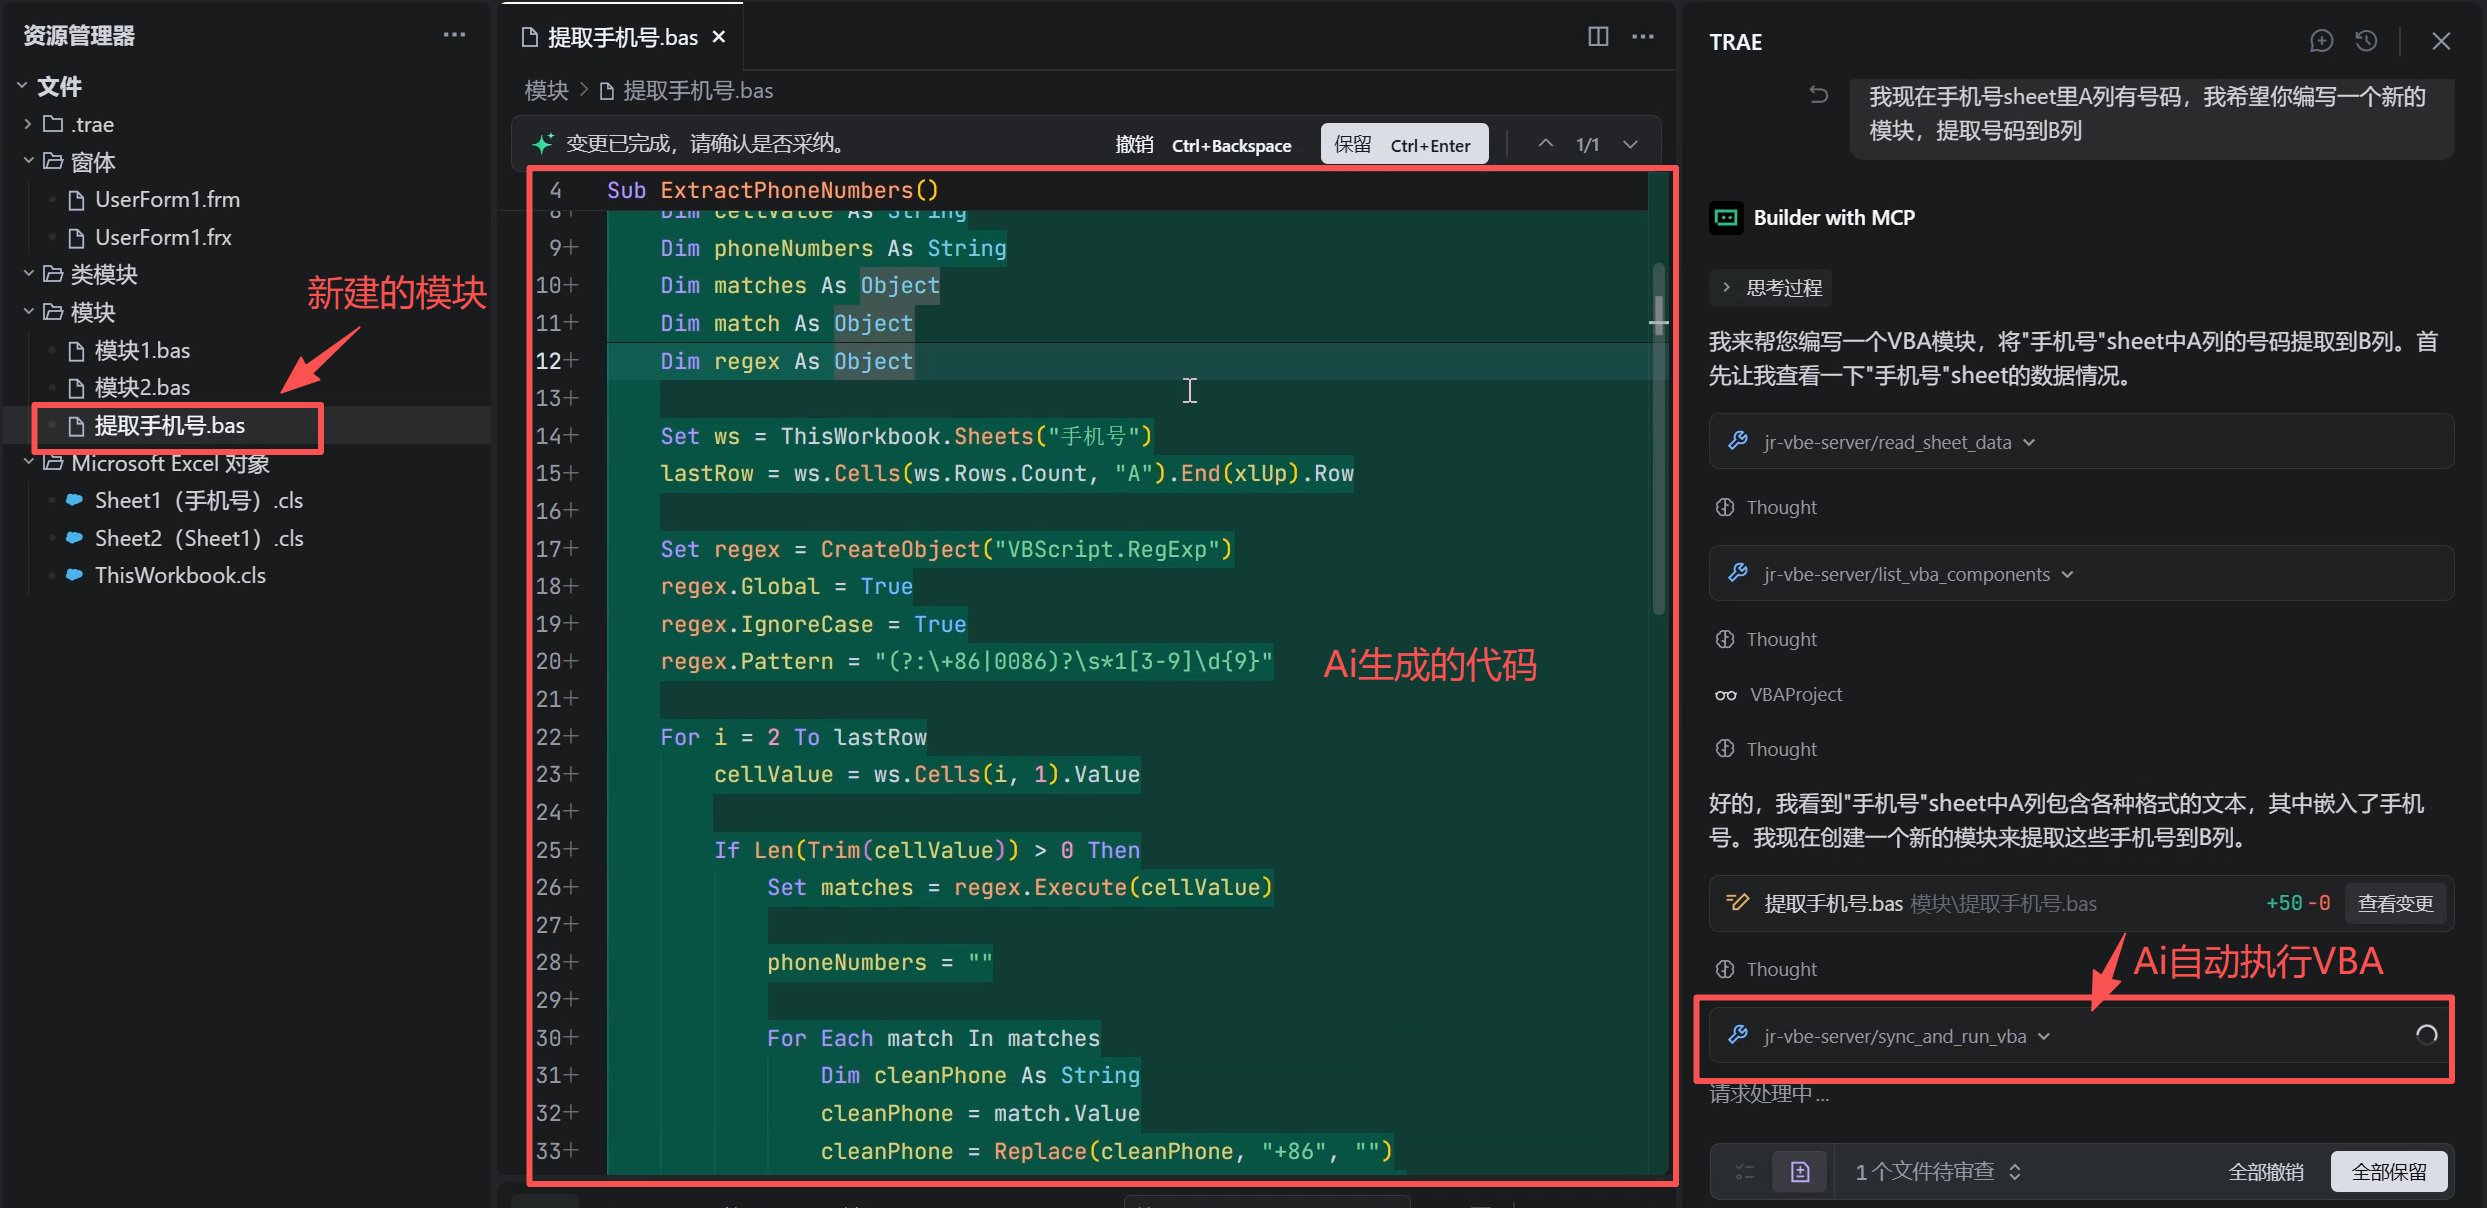Image resolution: width=2487 pixels, height=1208 pixels.
Task: Click the 保留 Ctrl+Enter button
Action: 1403,144
